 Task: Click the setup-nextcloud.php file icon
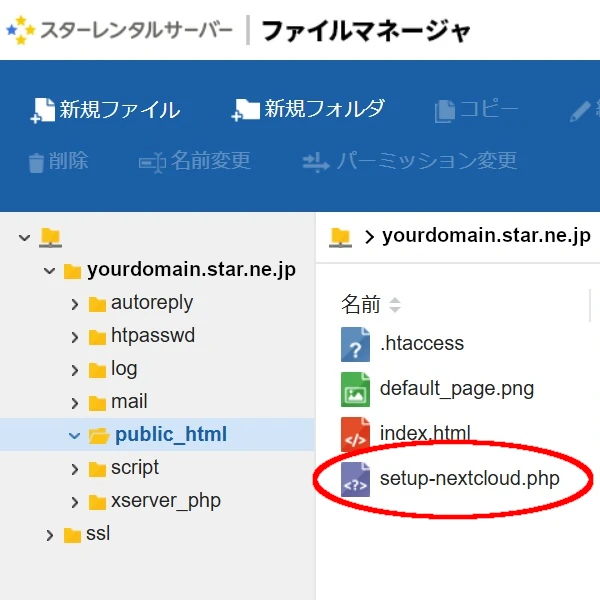coord(355,479)
